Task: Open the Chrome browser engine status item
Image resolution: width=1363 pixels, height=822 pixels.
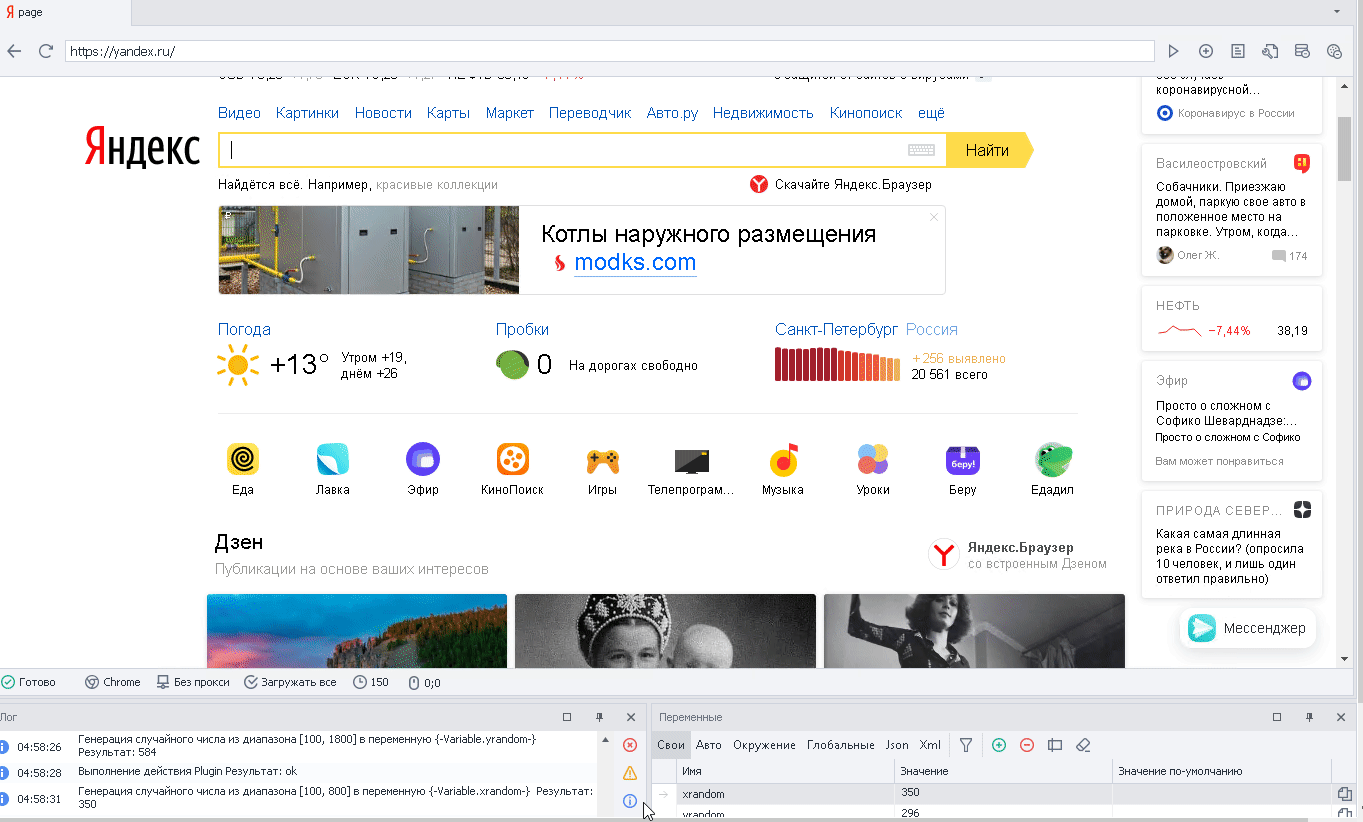Action: [113, 682]
